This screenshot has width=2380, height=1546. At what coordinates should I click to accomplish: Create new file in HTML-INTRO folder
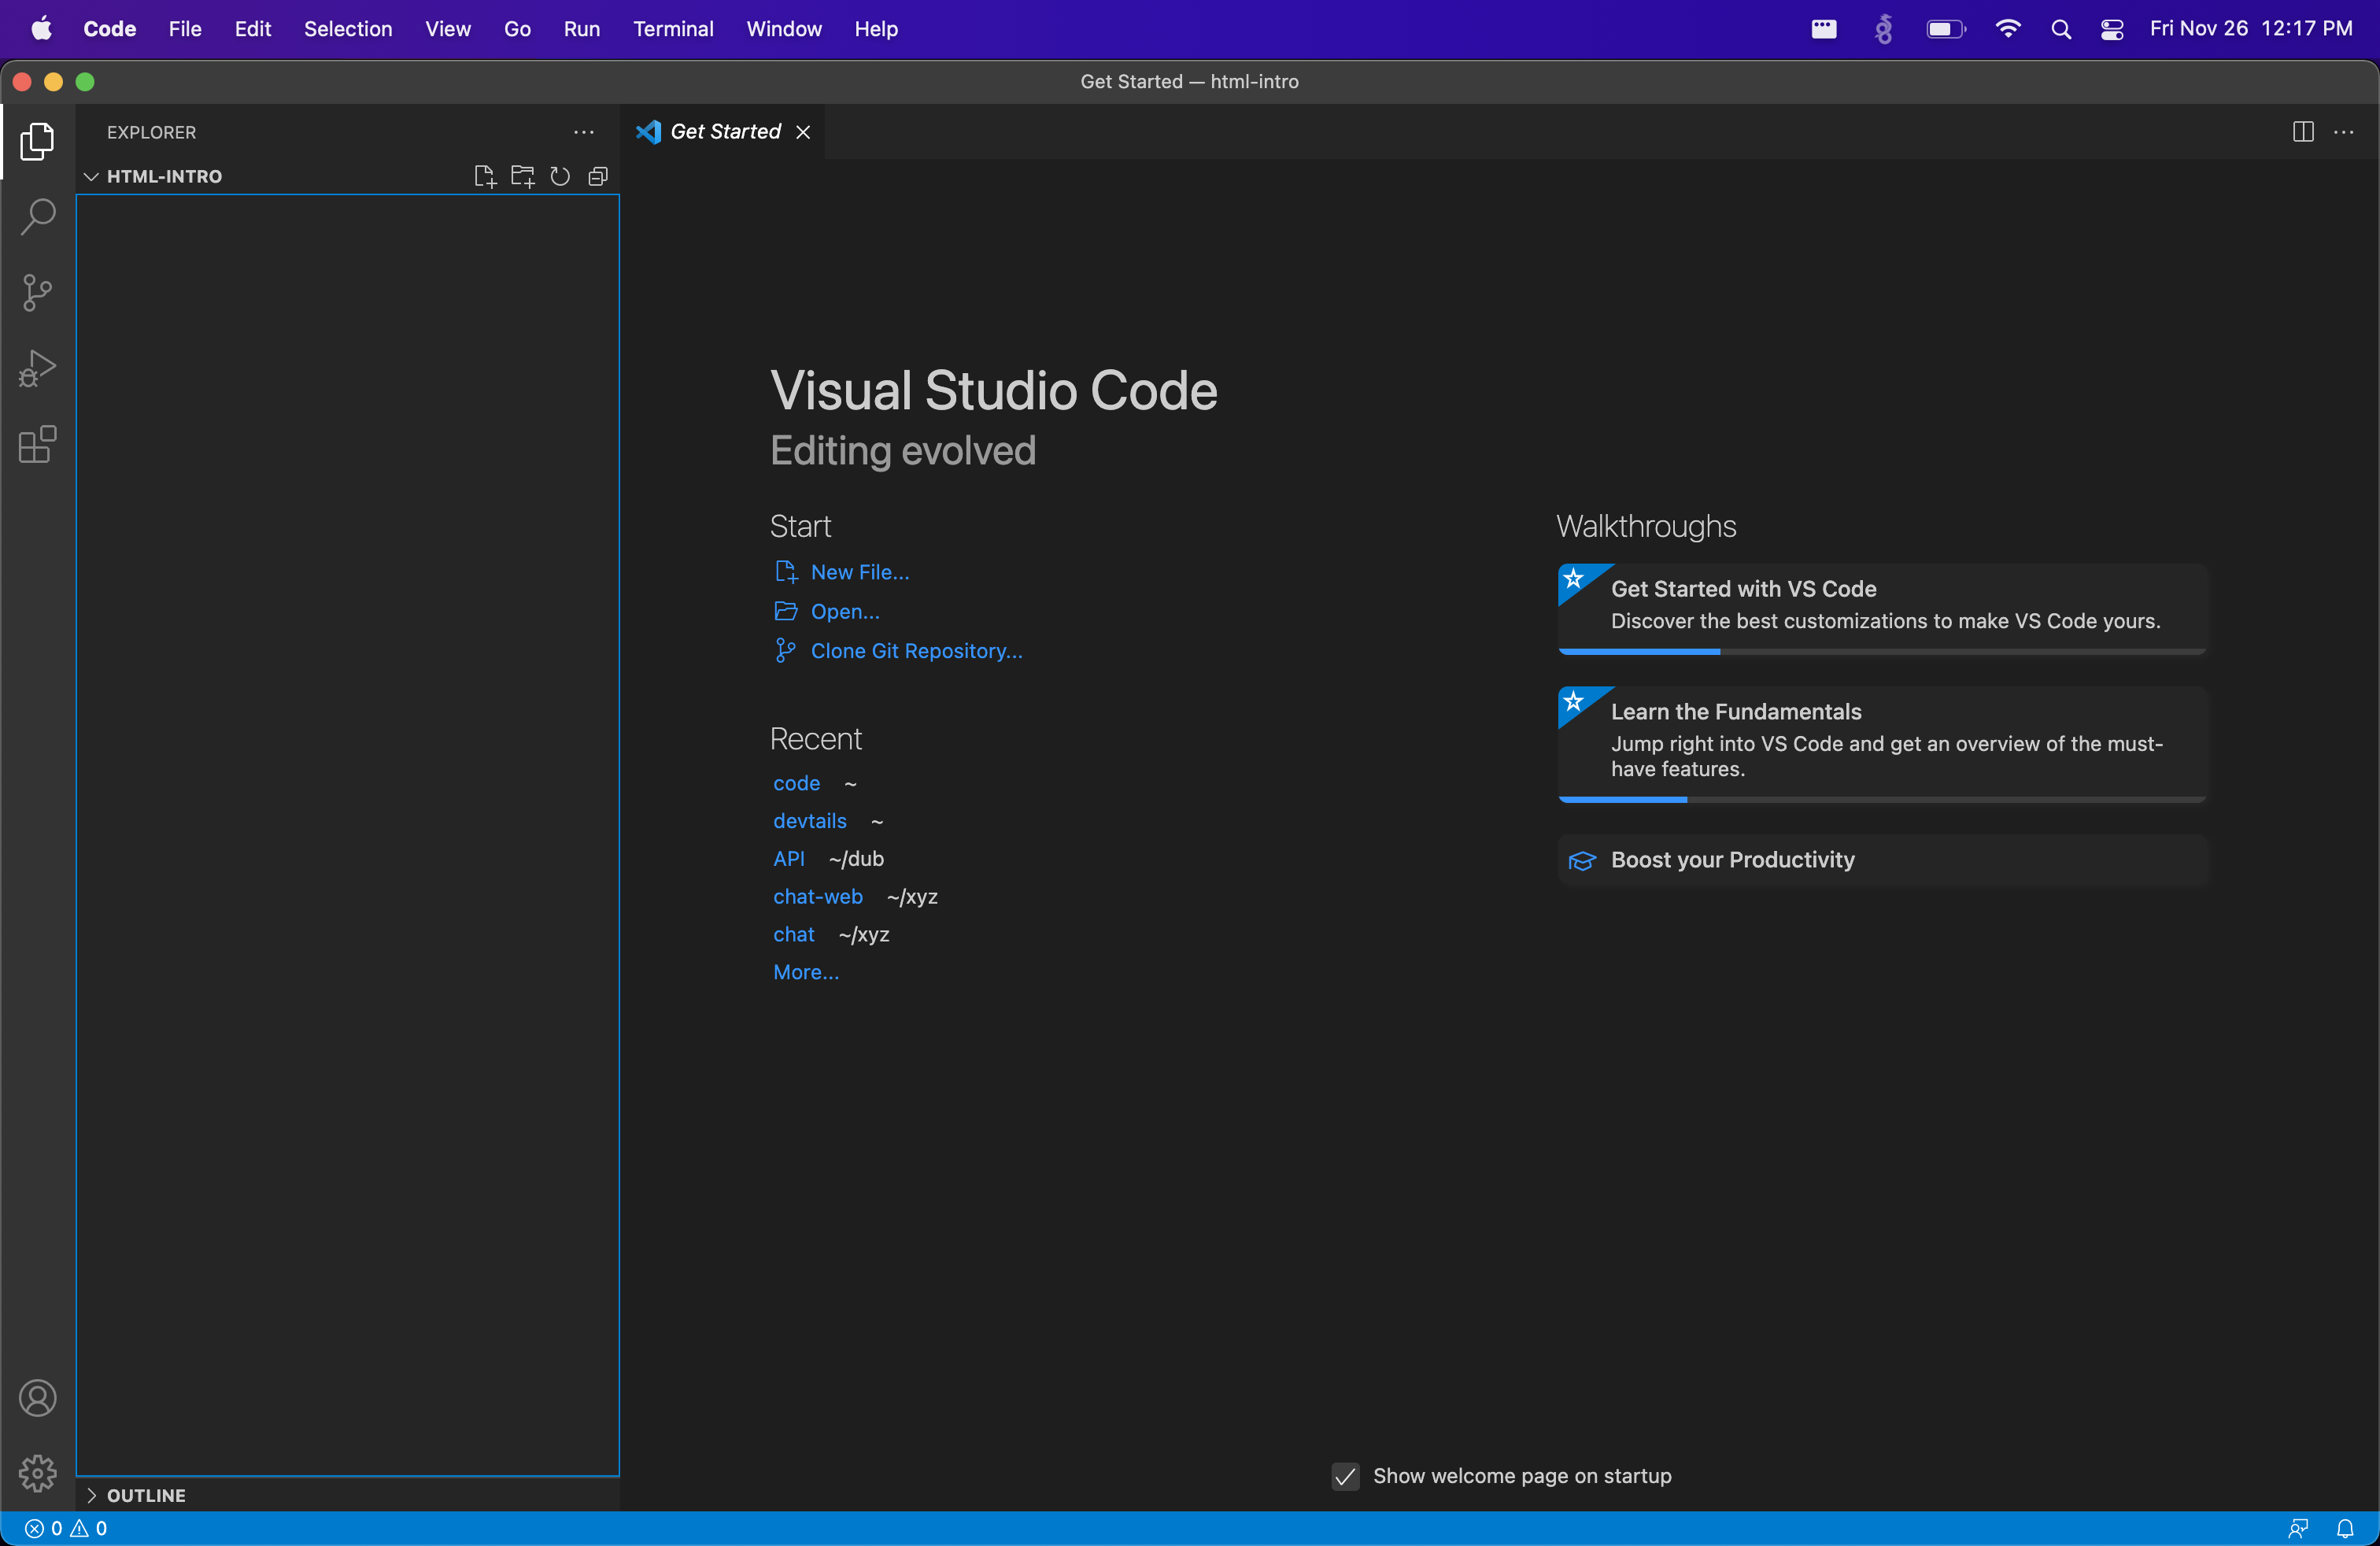coord(485,177)
